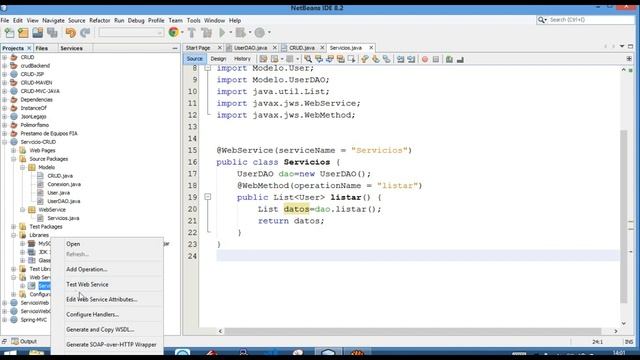Click the Uncomment icon in editor toolbar
The height and width of the screenshot is (360, 640).
[x=460, y=60]
